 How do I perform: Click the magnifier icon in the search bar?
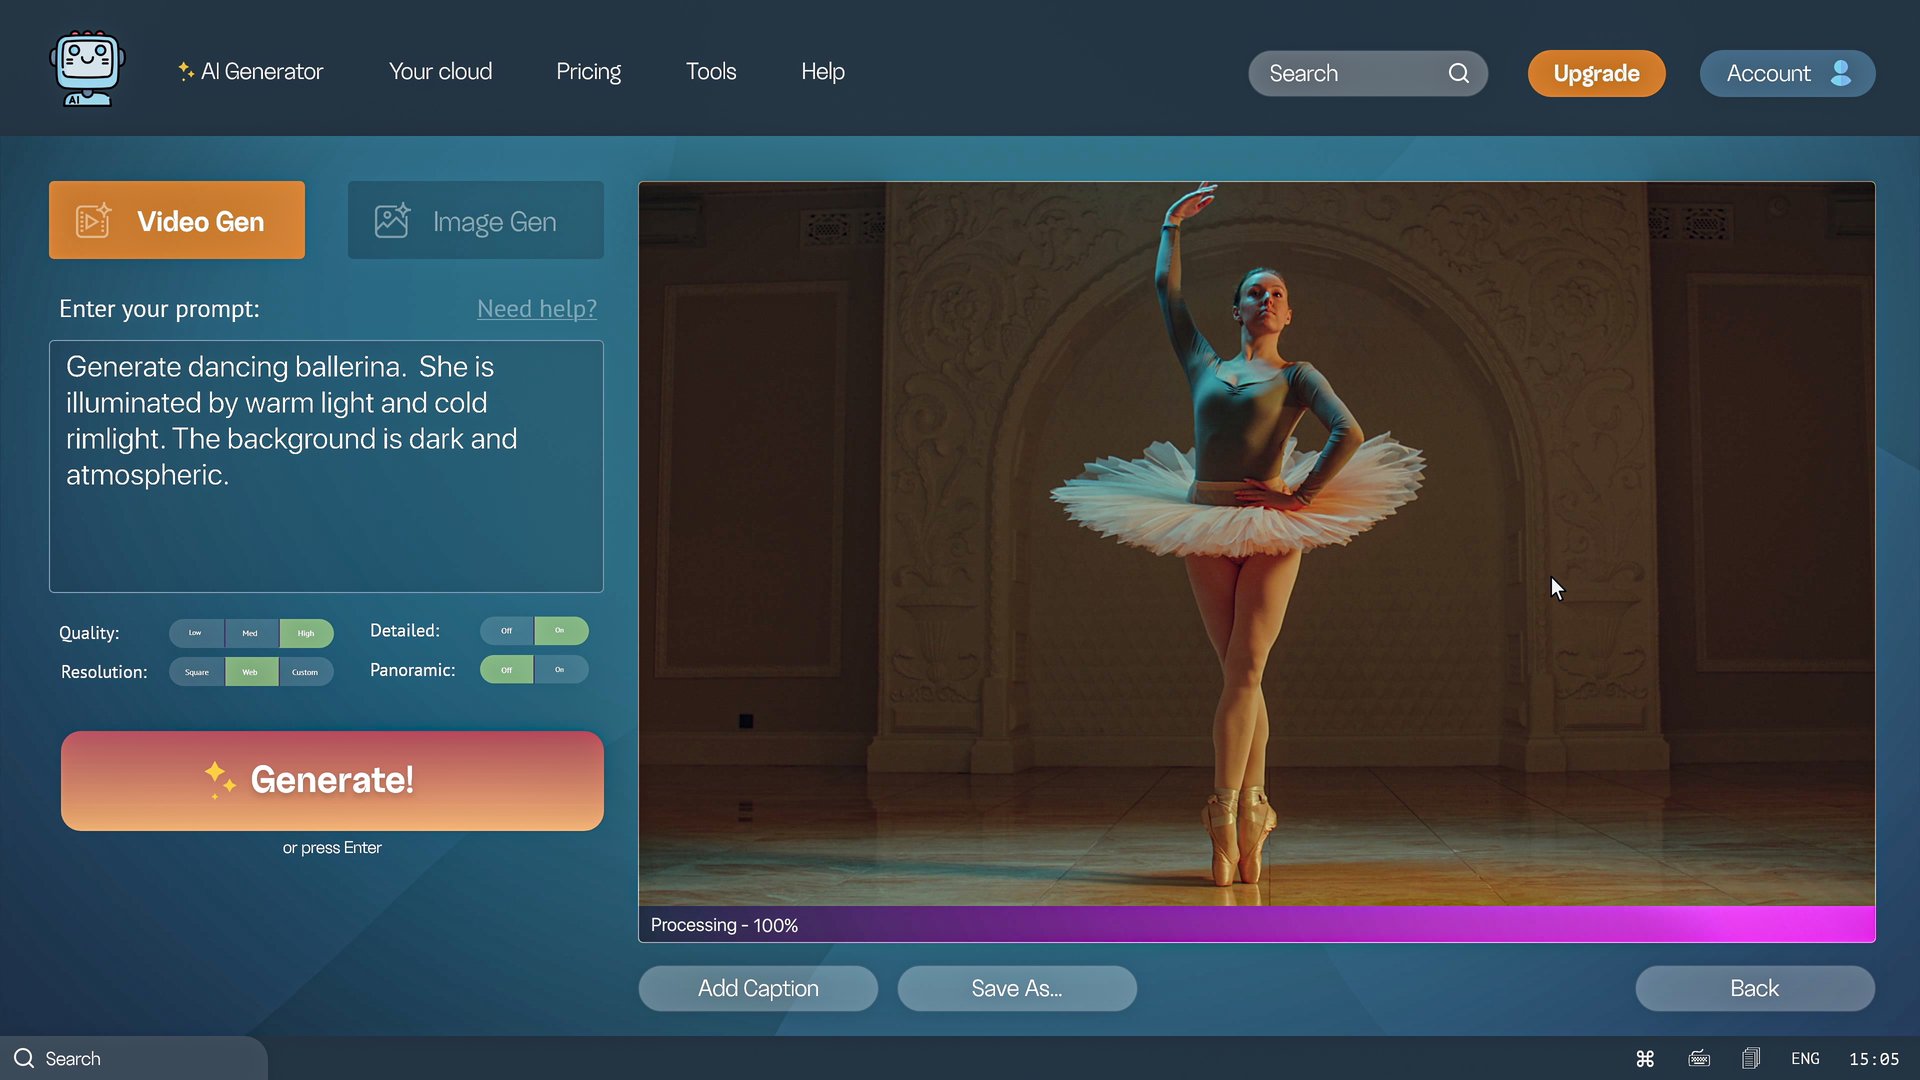coord(1459,73)
